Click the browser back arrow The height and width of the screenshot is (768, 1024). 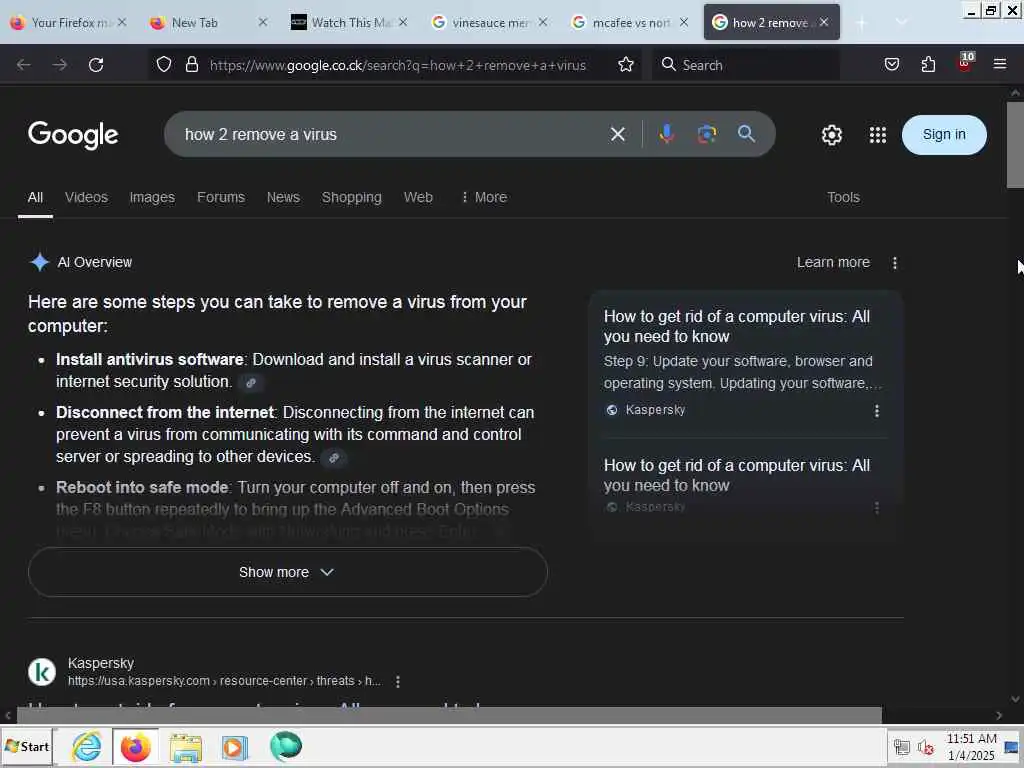24,65
